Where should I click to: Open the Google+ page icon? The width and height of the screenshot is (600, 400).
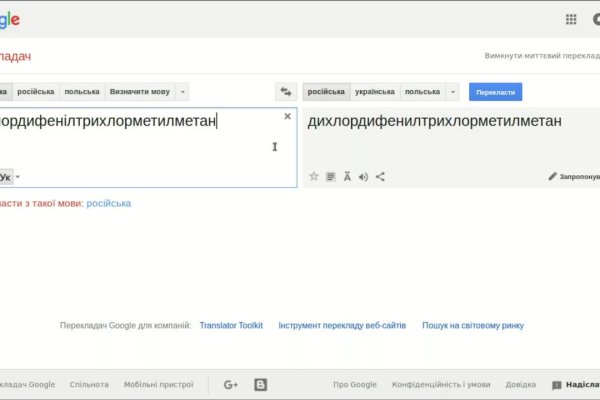click(230, 384)
